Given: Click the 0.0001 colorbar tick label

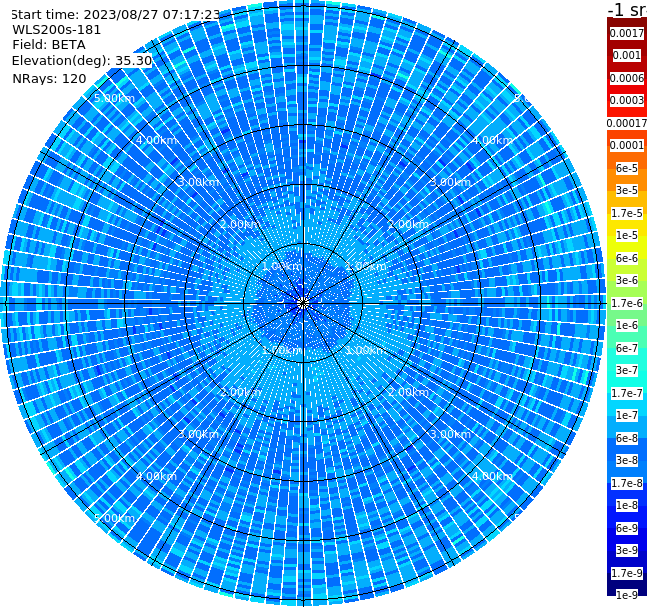Looking at the screenshot, I should 627,145.
